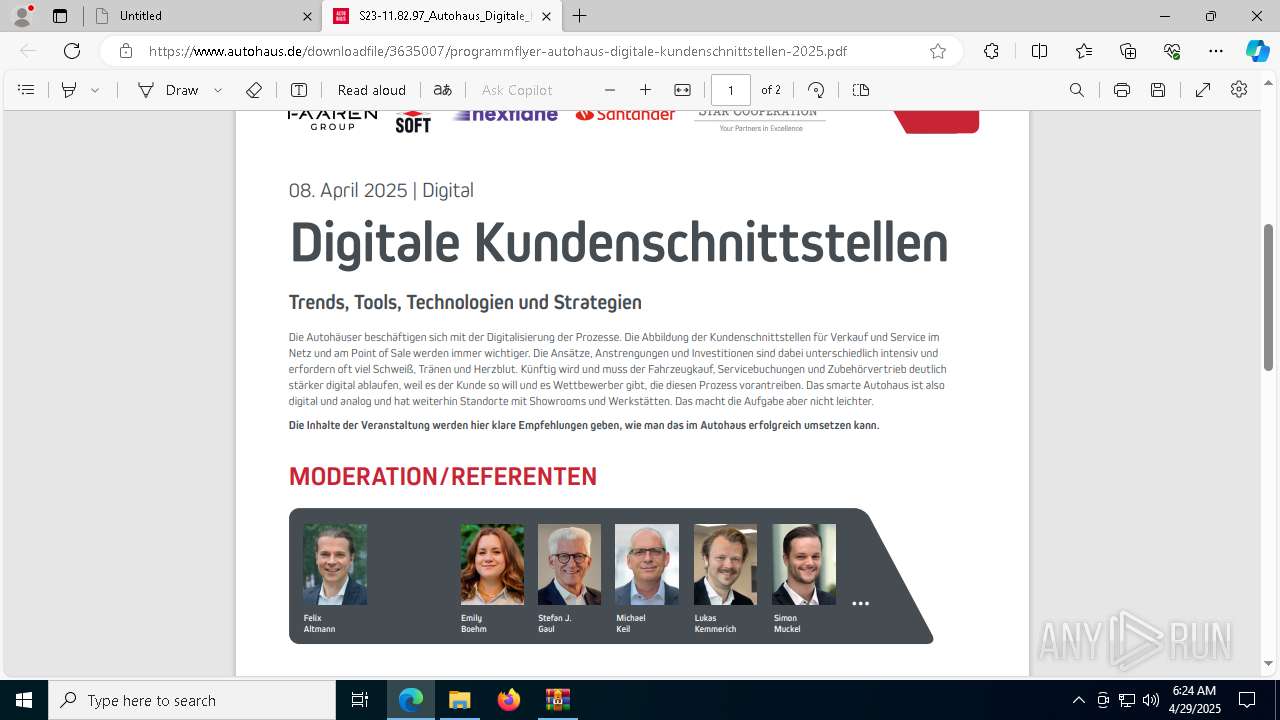Screen dimensions: 1280x720
Task: Rotate the PDF page
Action: [x=816, y=90]
